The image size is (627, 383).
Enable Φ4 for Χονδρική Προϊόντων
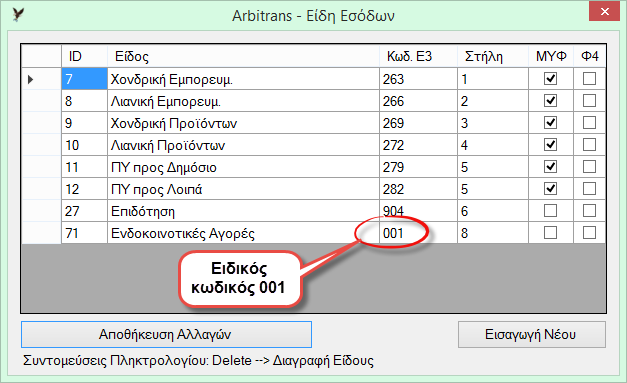589,123
